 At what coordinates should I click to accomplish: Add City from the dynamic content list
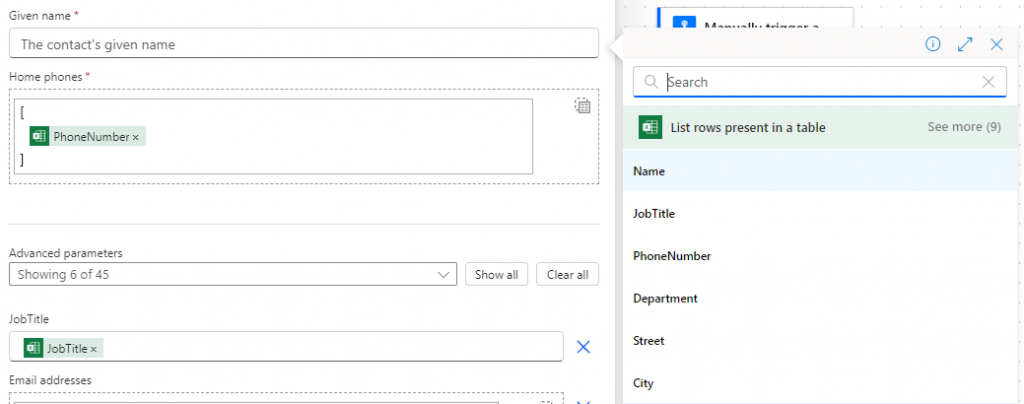click(643, 383)
